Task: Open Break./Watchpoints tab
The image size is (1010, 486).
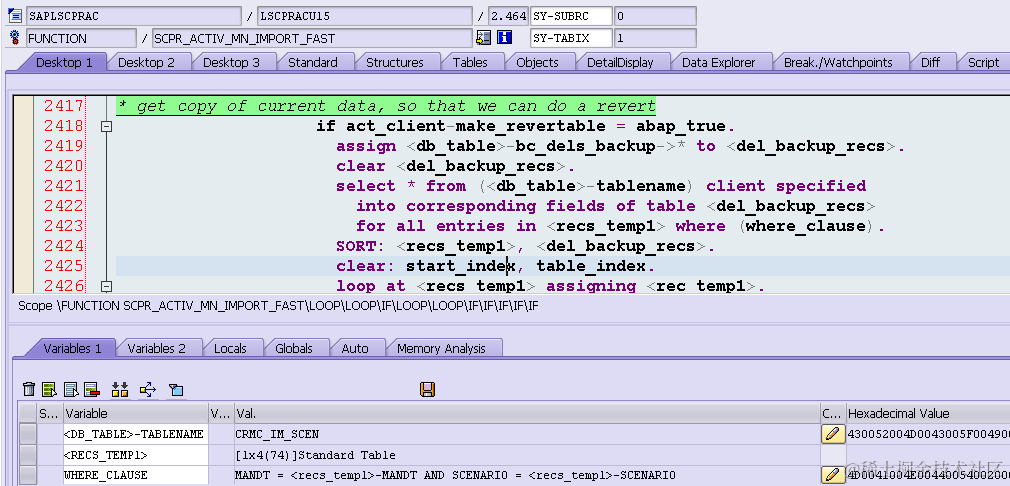Action: click(838, 62)
